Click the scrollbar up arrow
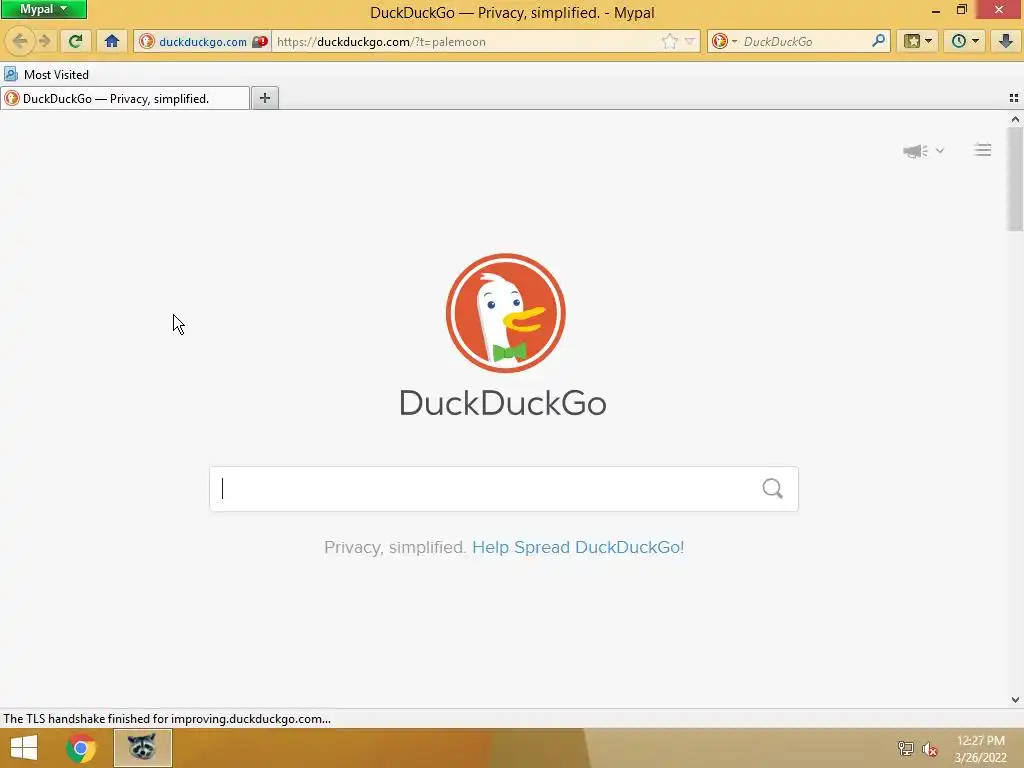1024x768 pixels. pyautogui.click(x=1015, y=119)
